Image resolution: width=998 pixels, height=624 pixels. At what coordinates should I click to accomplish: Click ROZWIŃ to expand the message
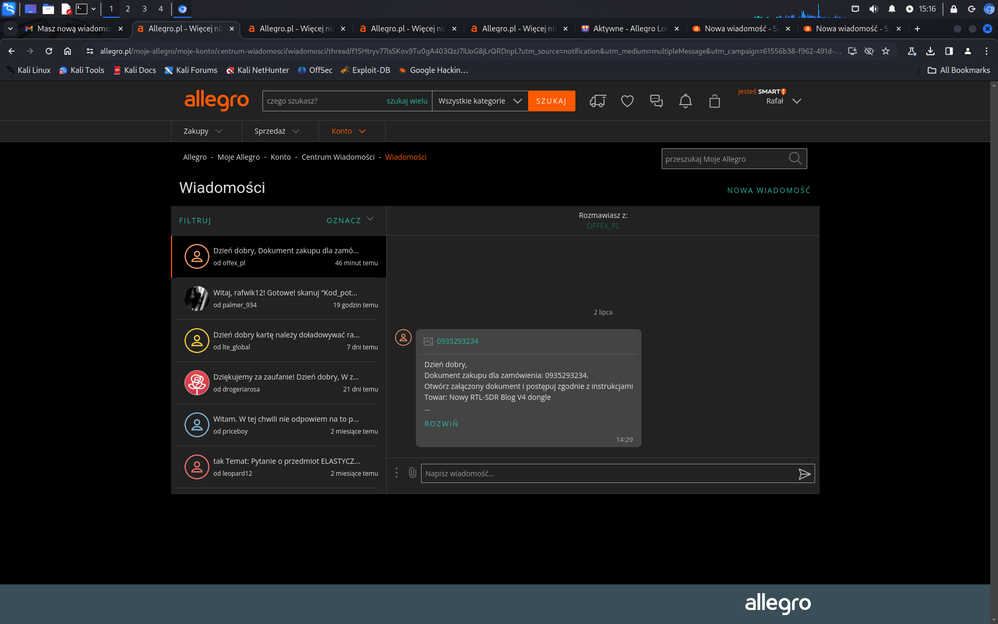[x=441, y=423]
